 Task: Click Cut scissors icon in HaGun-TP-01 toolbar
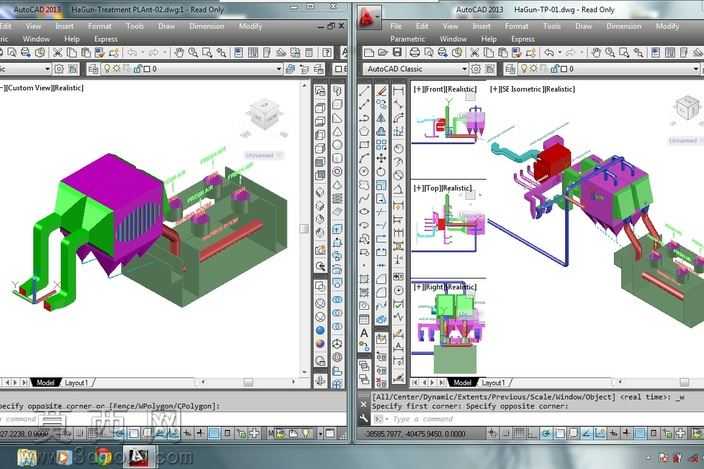475,53
